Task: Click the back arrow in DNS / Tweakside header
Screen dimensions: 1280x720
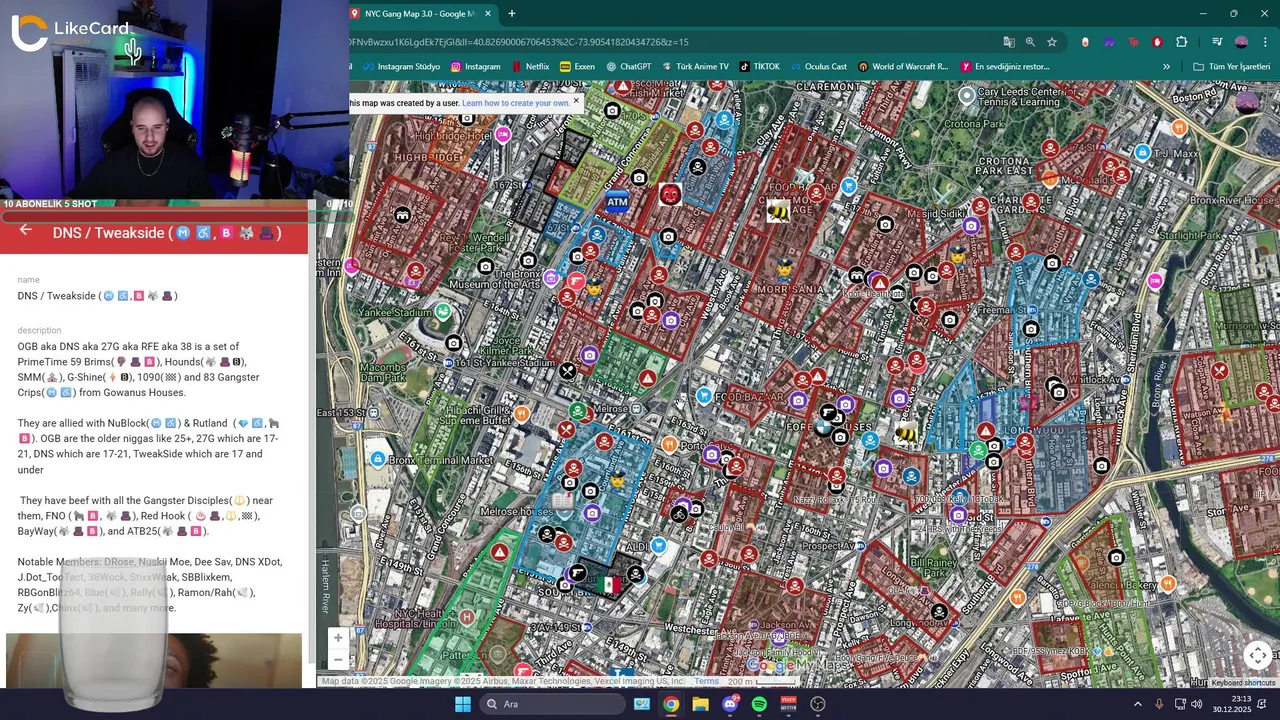Action: click(x=26, y=231)
